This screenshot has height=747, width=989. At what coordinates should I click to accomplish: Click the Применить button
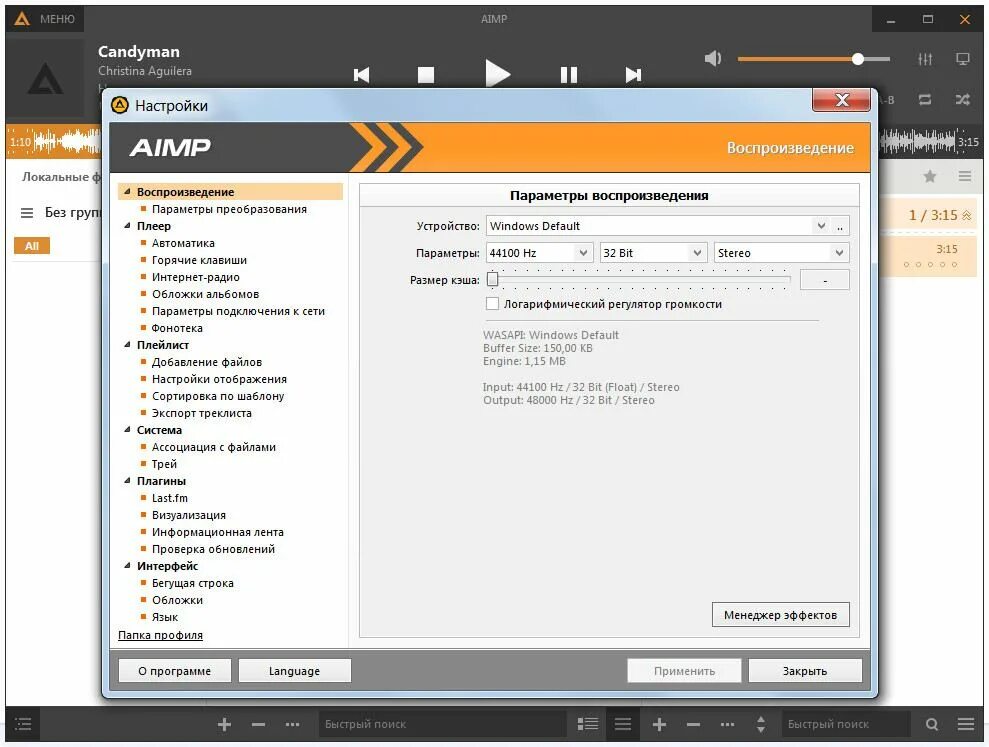[x=684, y=671]
